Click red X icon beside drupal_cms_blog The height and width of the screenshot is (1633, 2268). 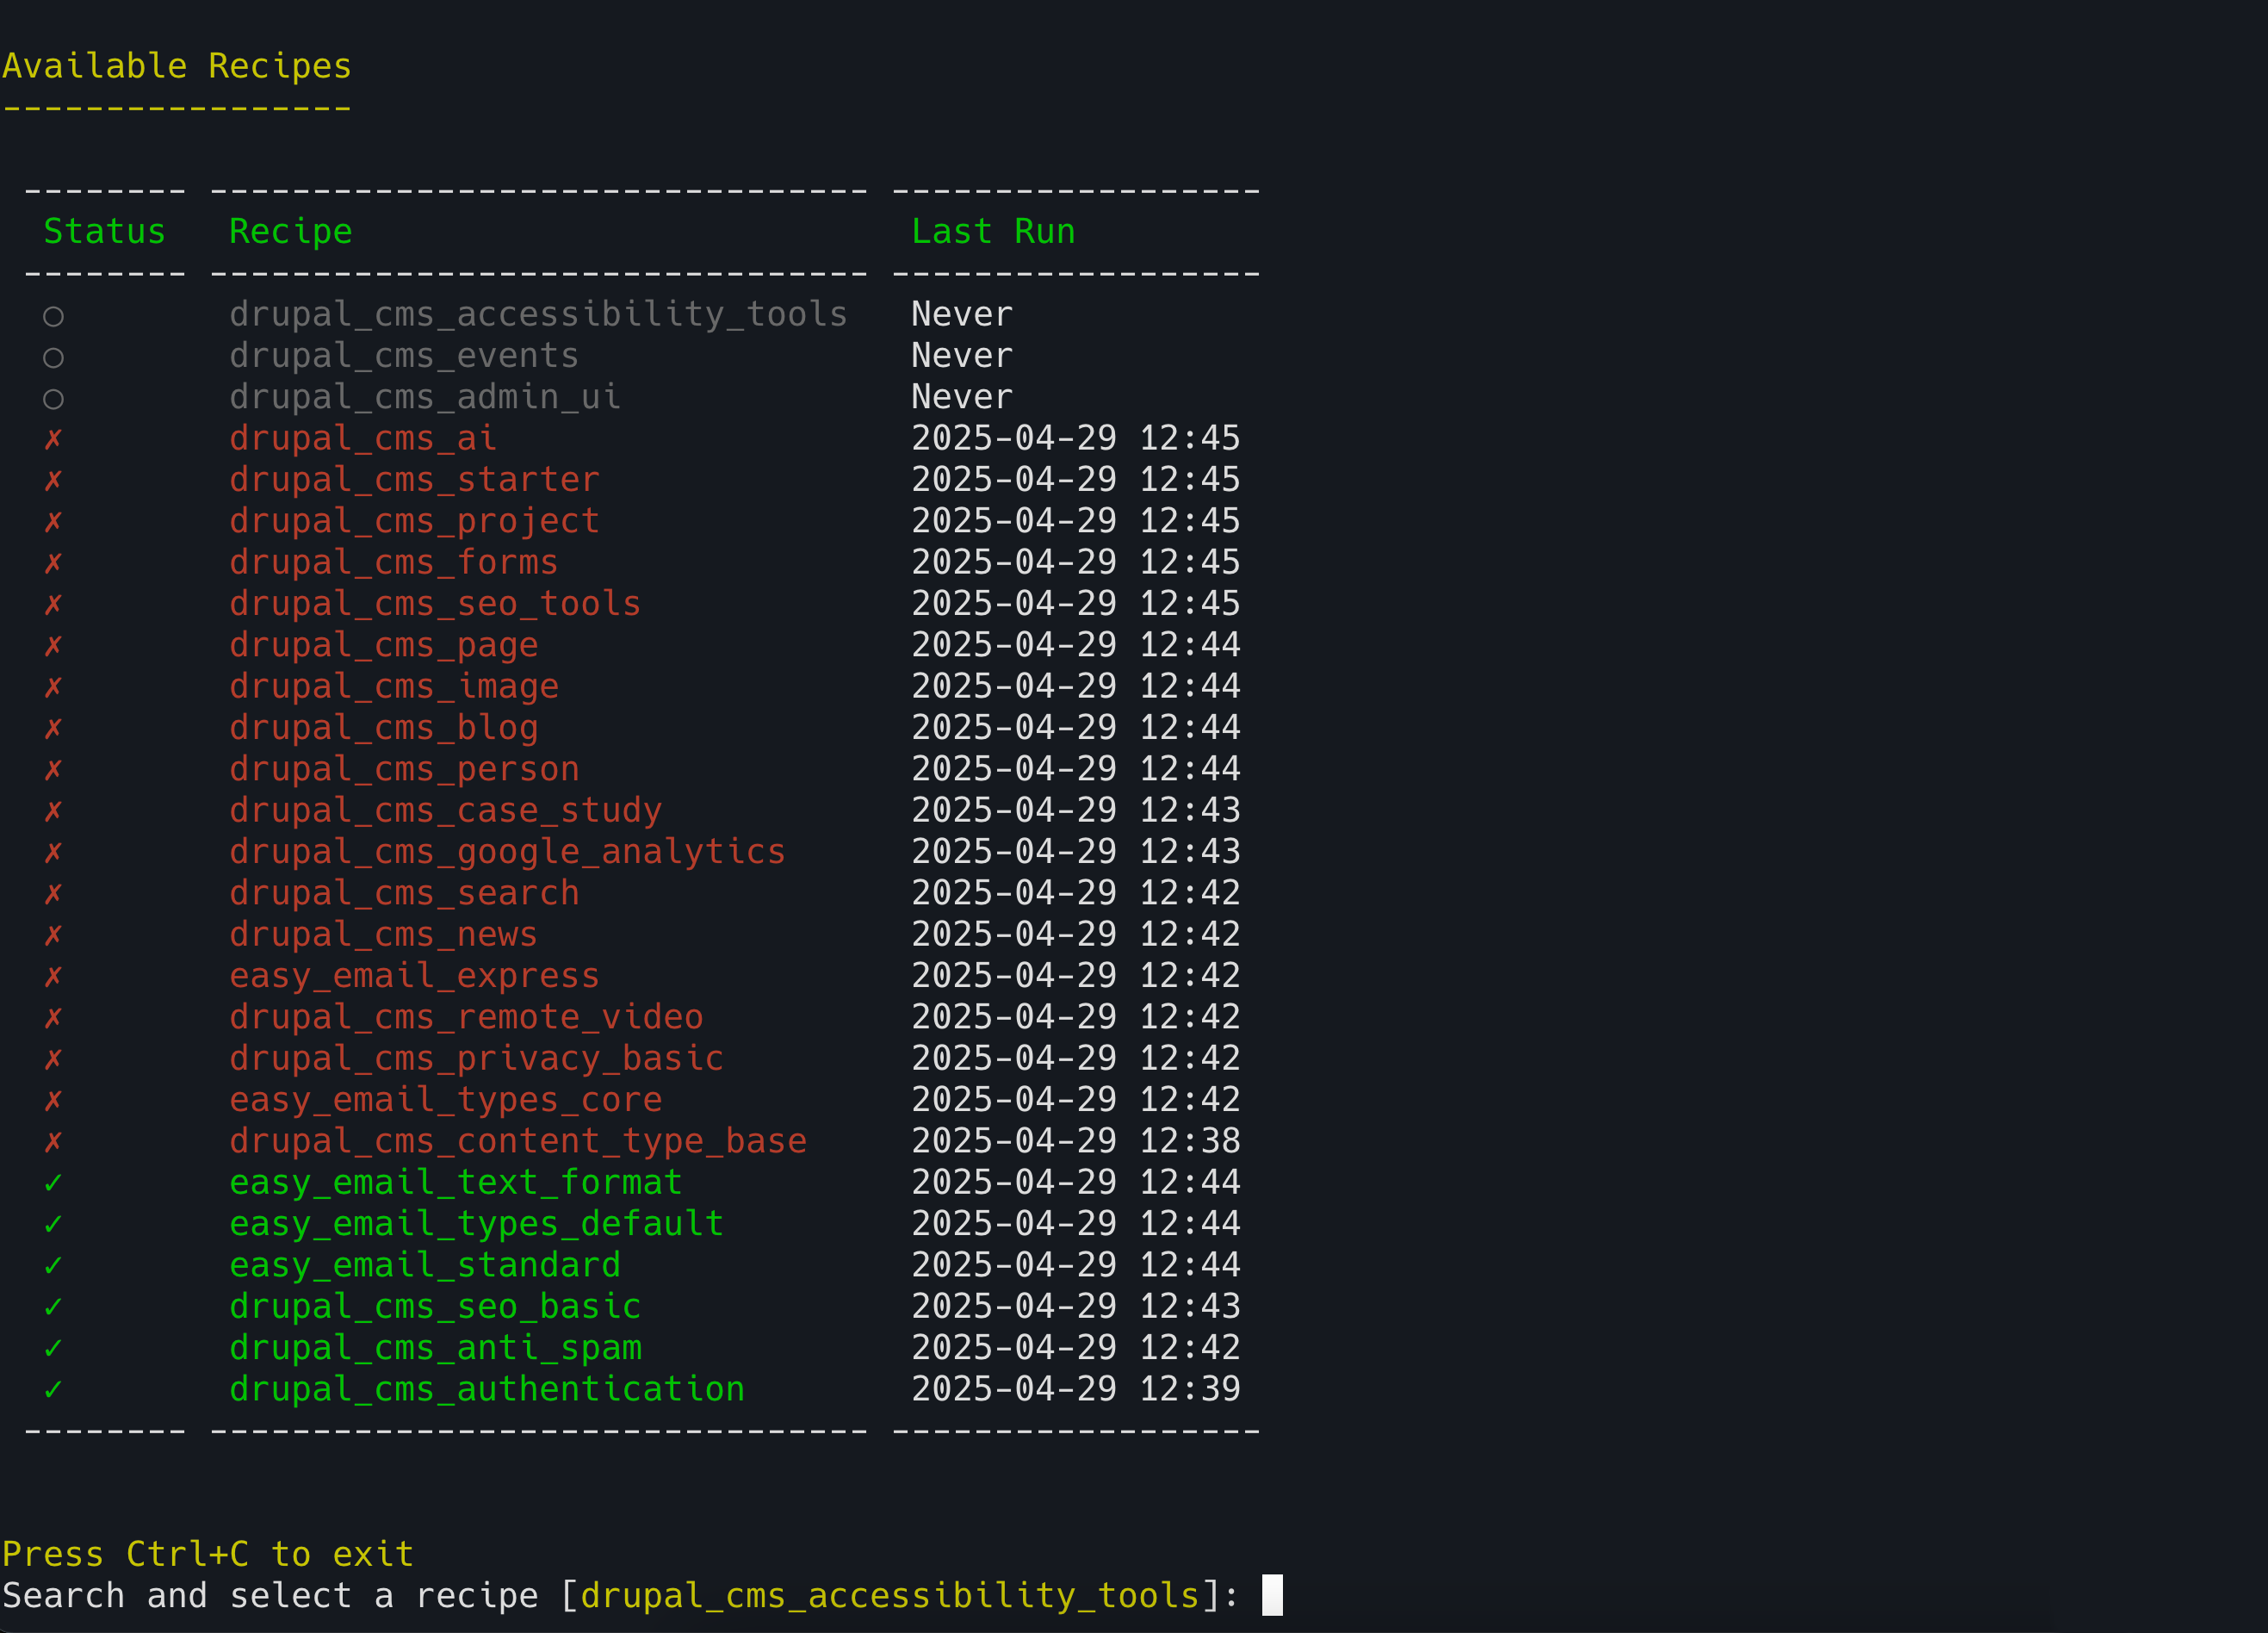53,728
